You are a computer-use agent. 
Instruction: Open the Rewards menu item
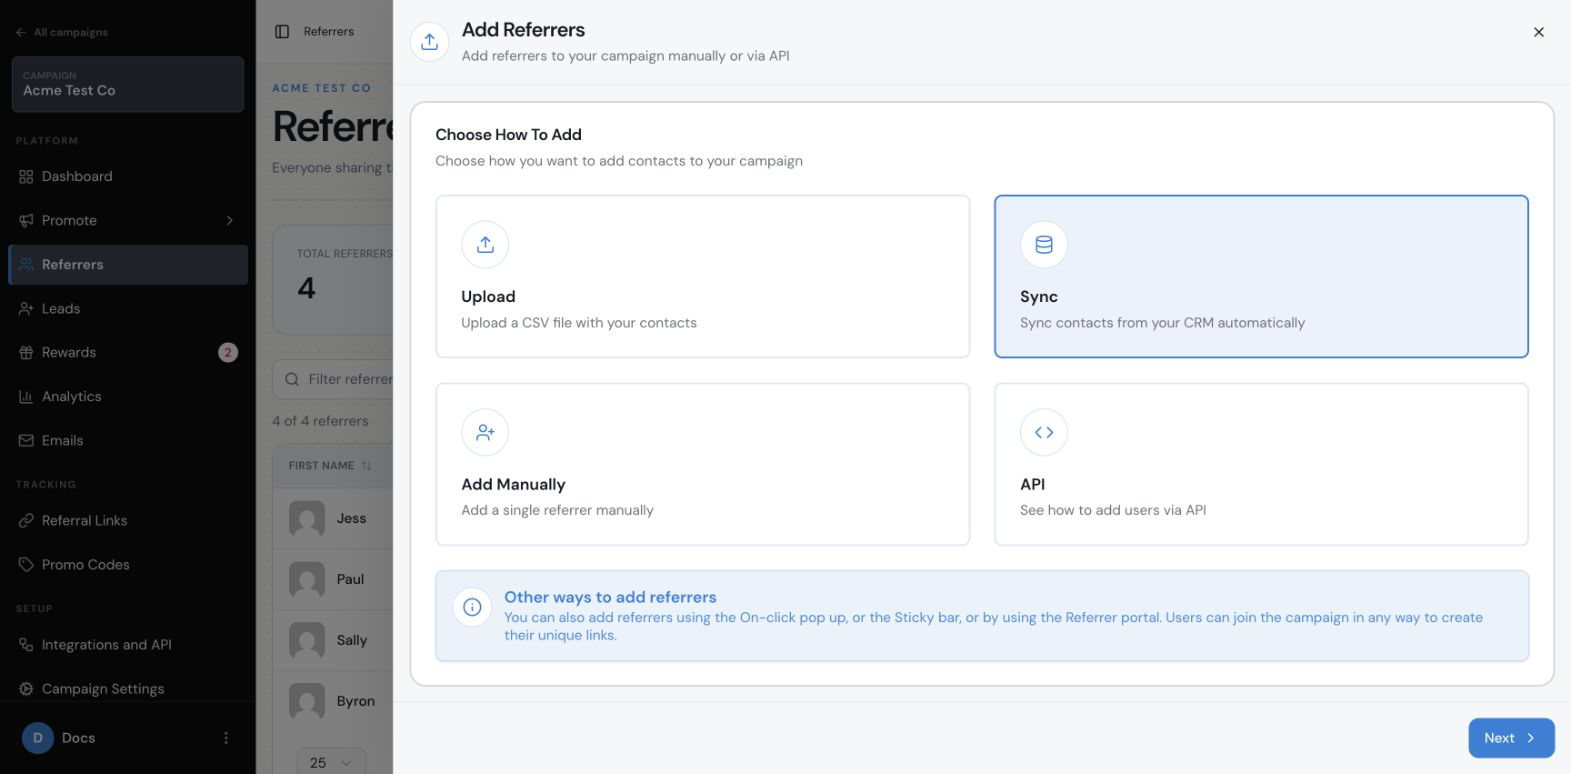coord(128,353)
